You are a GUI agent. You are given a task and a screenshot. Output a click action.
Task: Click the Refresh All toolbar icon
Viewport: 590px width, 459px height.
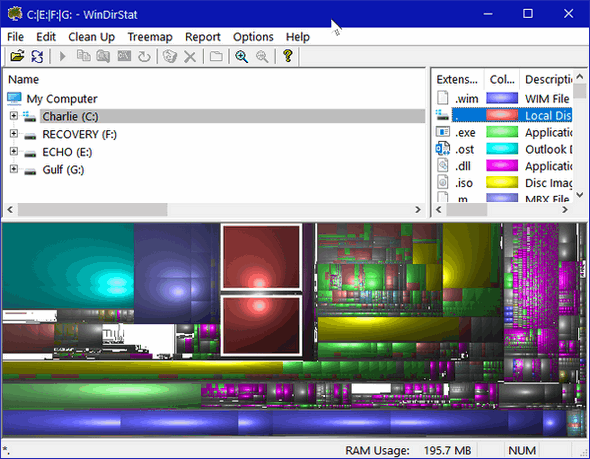point(37,56)
